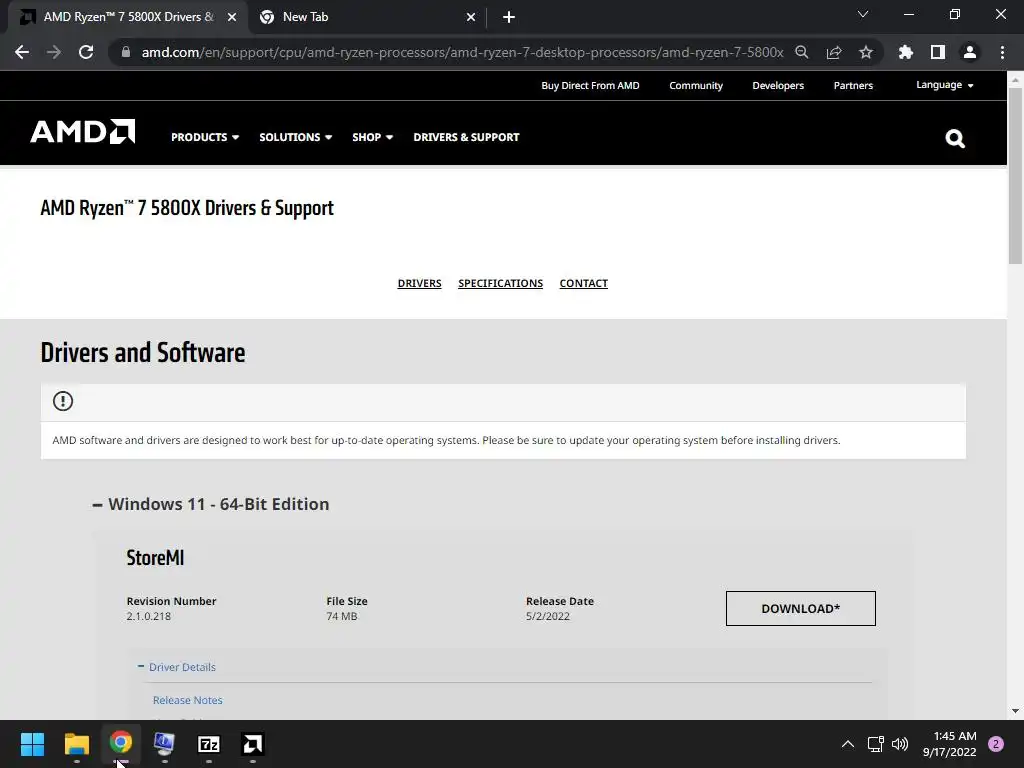Collapse the Driver Details section

pos(176,667)
